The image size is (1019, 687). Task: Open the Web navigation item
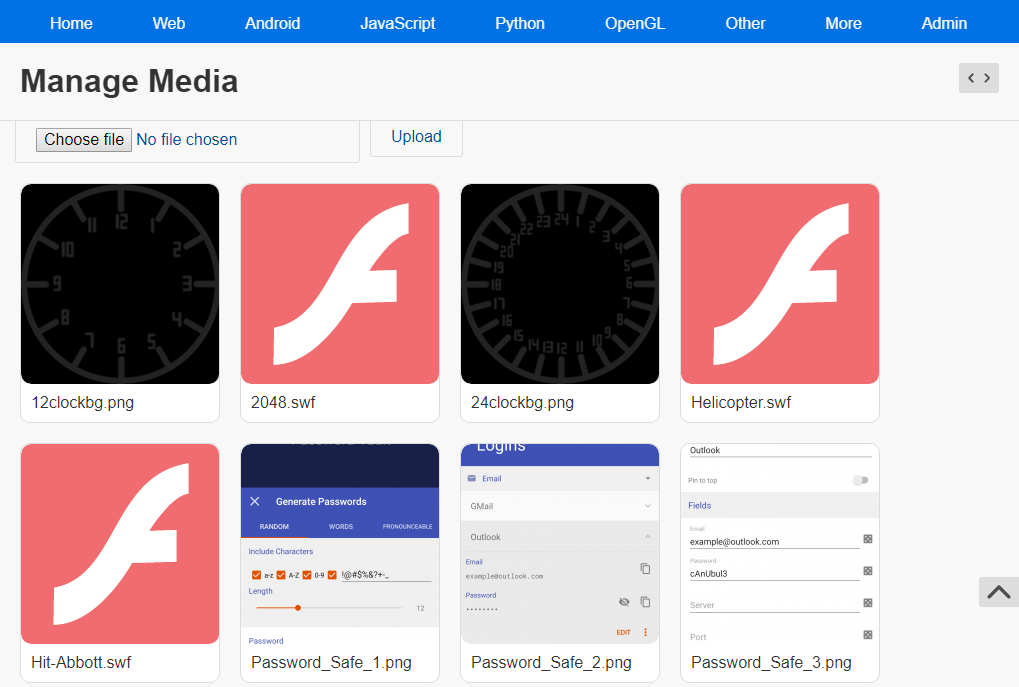(x=169, y=23)
